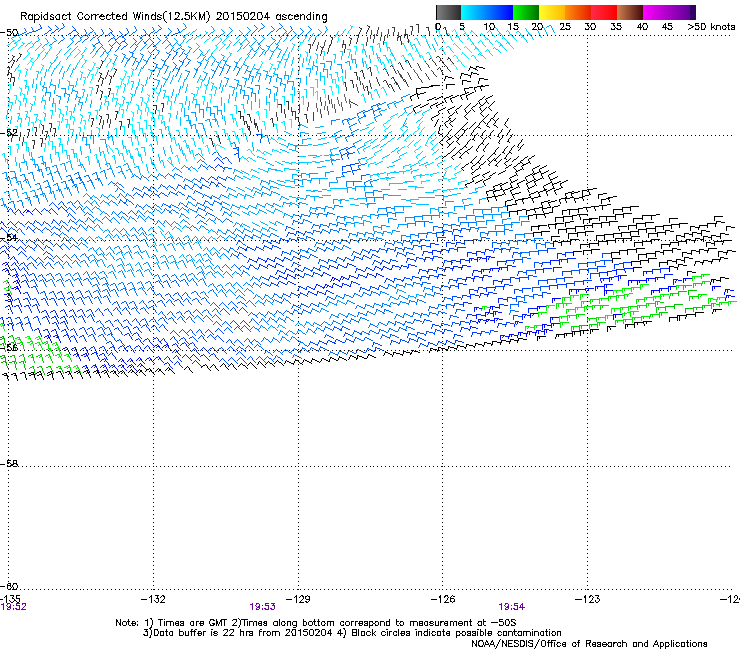Click the purple '19:52' time label
Image resolution: width=740 pixels, height=650 pixels.
coord(14,607)
